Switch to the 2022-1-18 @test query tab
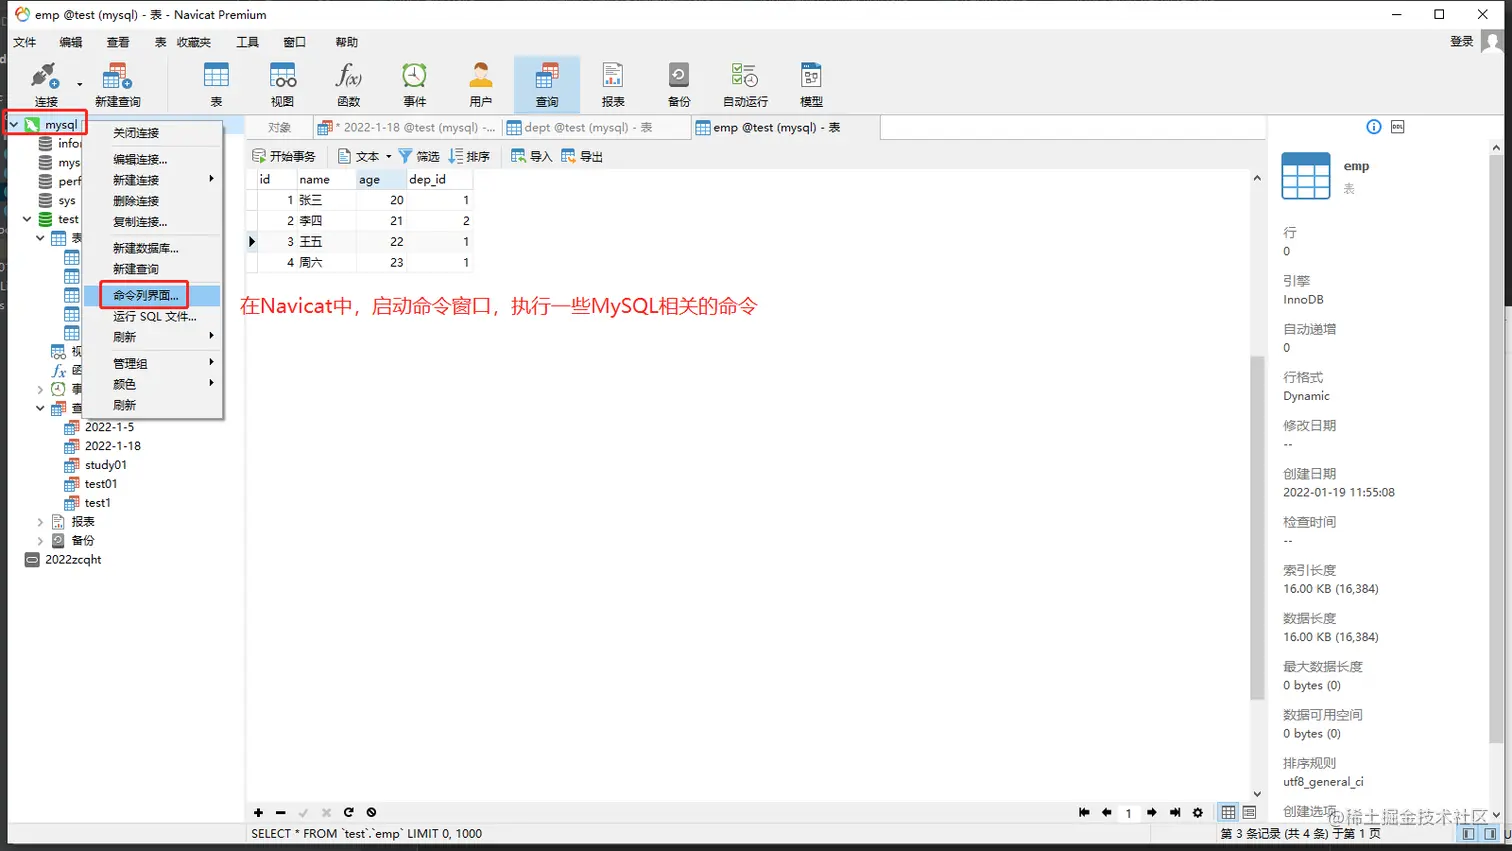 pos(406,127)
